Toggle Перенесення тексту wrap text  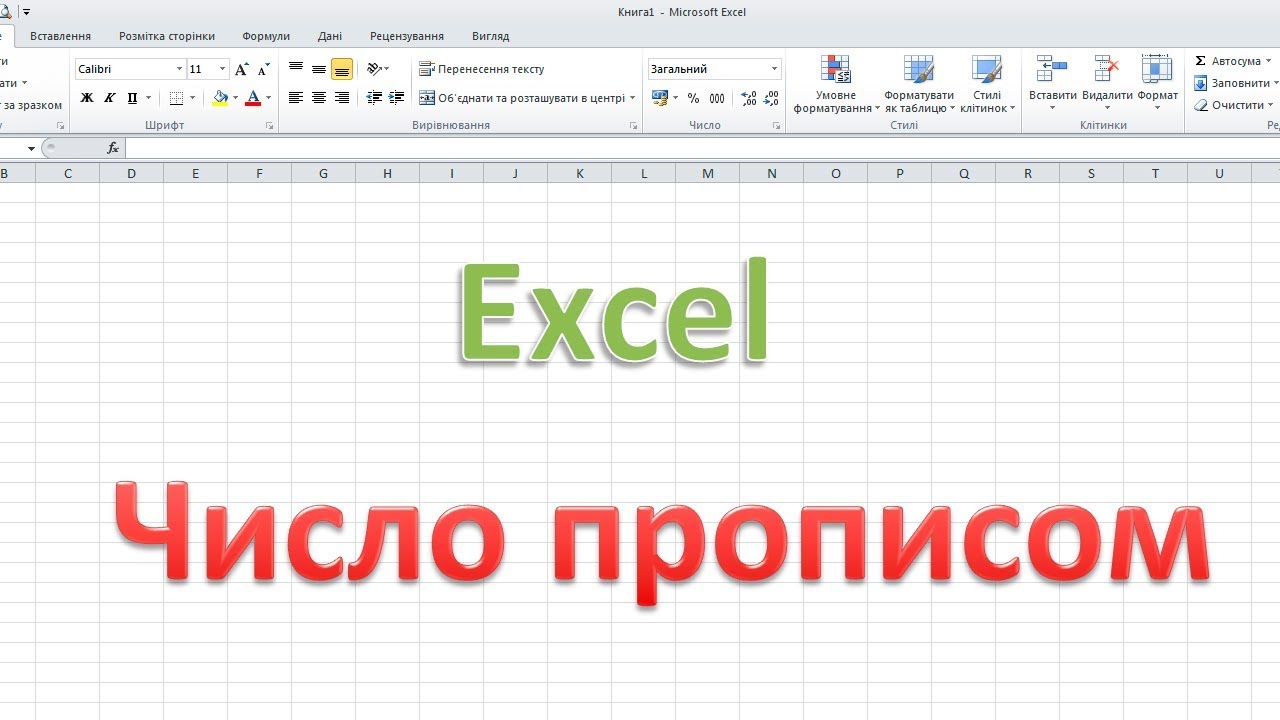[x=482, y=69]
